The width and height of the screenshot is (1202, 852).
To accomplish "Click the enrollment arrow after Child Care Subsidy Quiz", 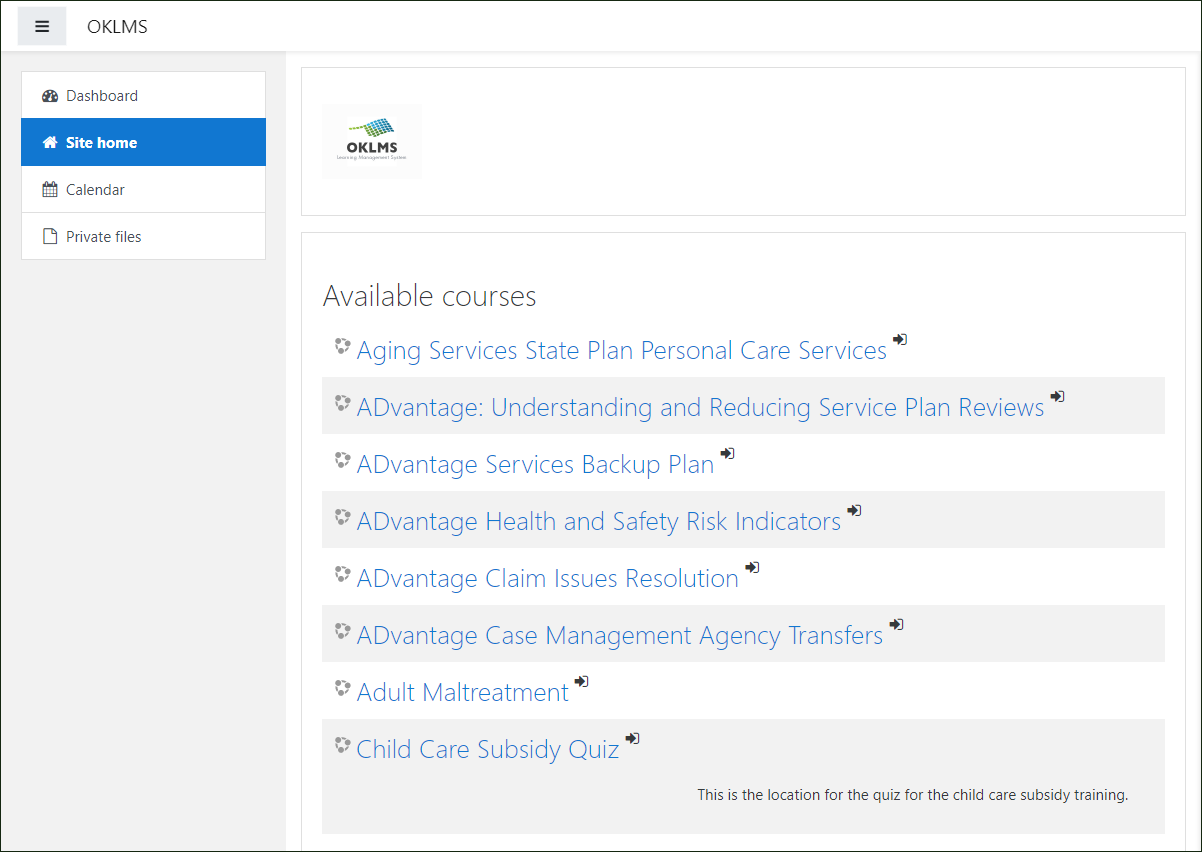I will (x=632, y=738).
